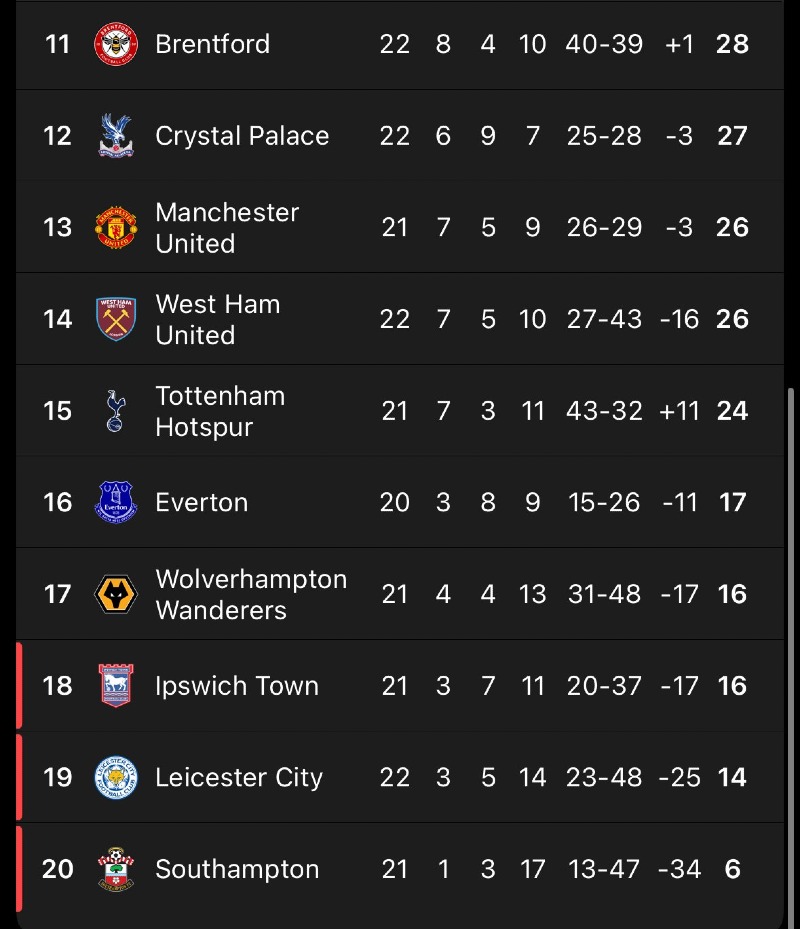Tap the Brentford club crest

point(116,44)
